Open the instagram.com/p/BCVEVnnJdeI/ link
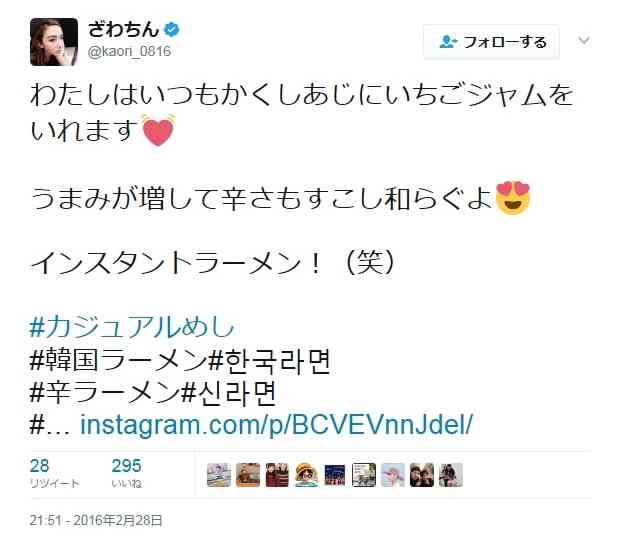Viewport: 623px width, 534px height. 276,425
